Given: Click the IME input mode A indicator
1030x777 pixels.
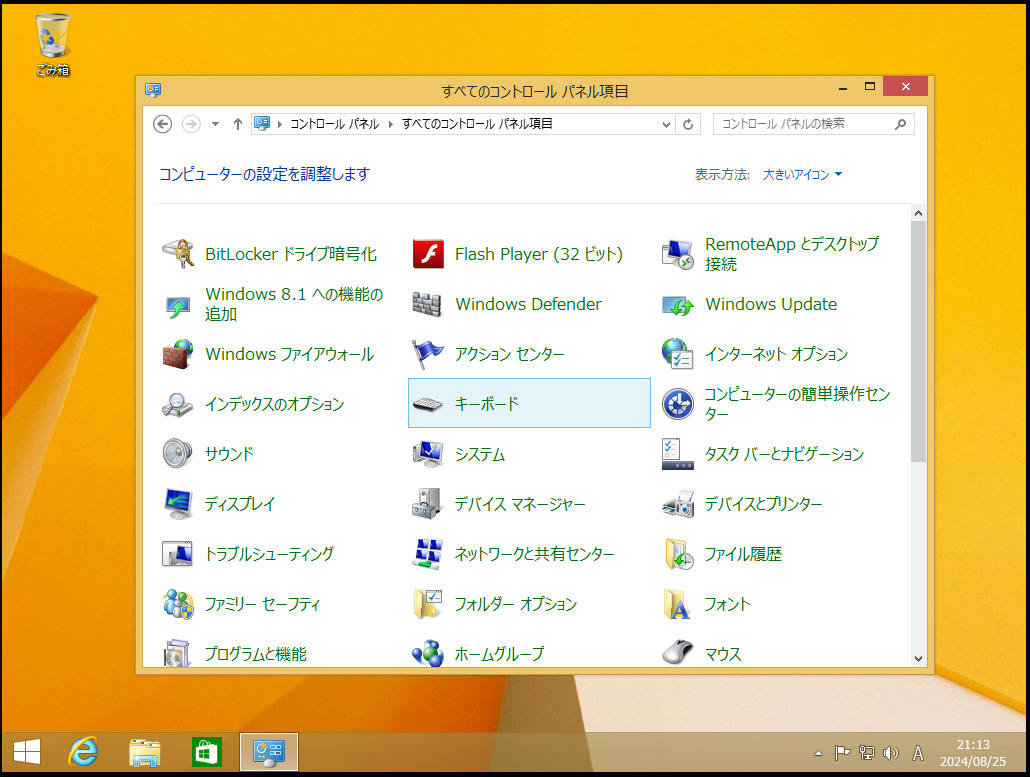Looking at the screenshot, I should coord(918,753).
